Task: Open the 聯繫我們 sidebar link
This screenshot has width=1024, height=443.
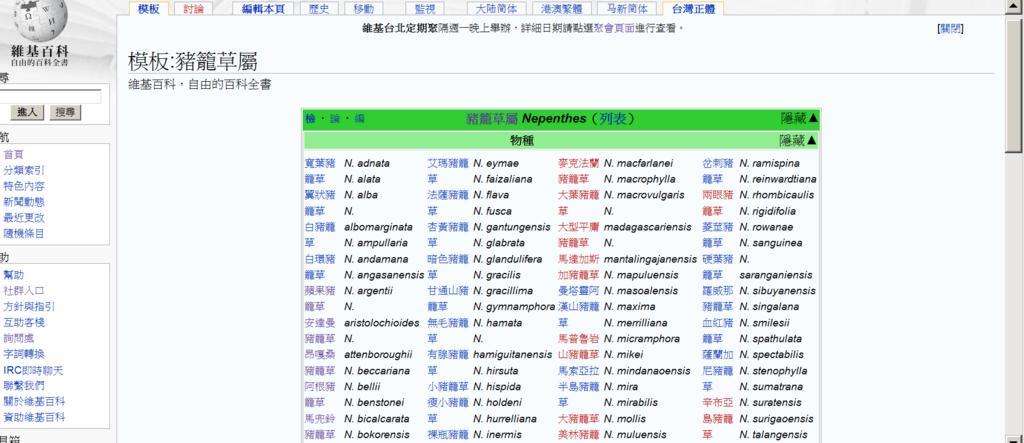Action: pos(24,386)
